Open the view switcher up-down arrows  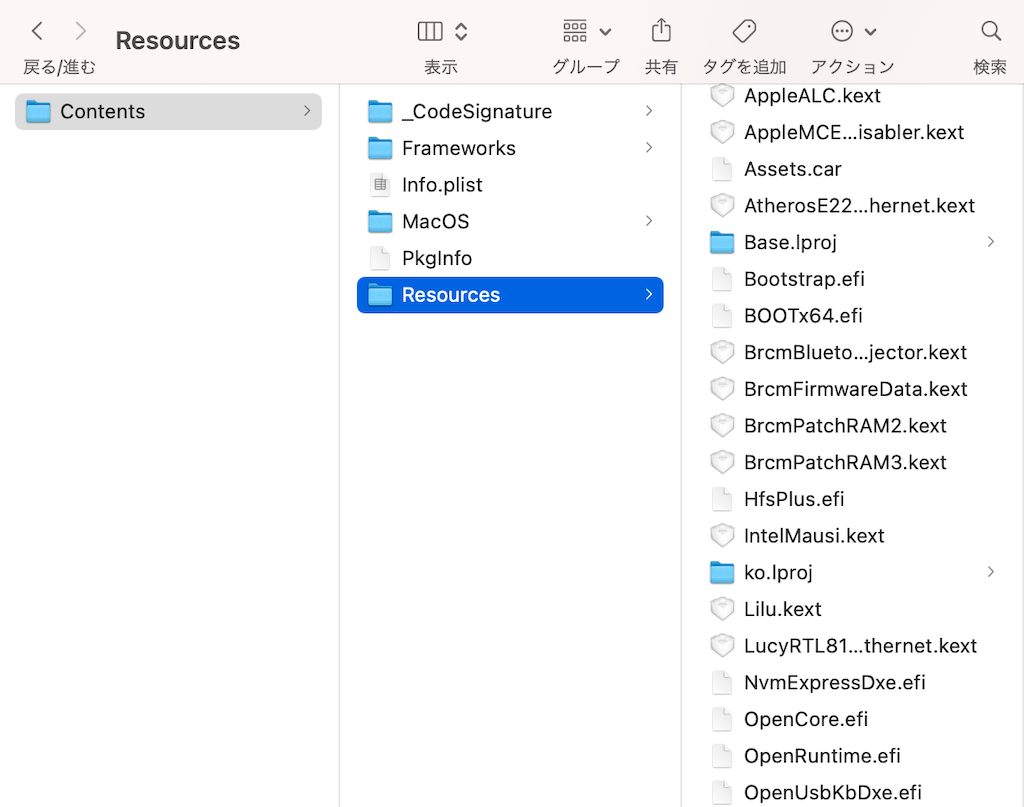click(x=461, y=31)
